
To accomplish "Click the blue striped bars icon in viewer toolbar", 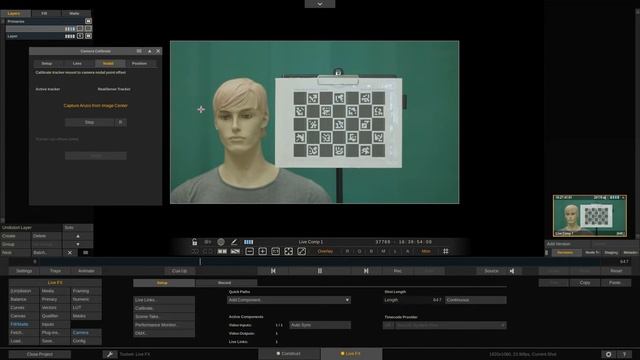I will (249, 242).
